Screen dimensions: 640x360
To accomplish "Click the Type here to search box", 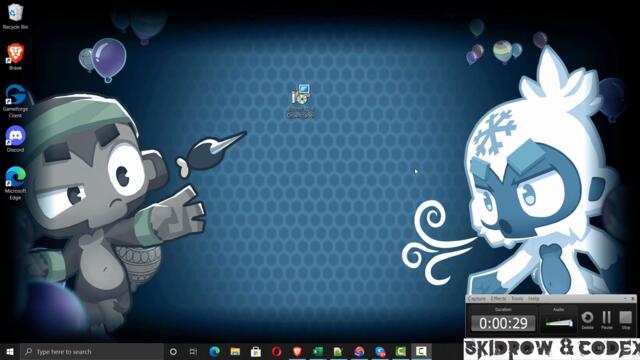I will [92, 351].
